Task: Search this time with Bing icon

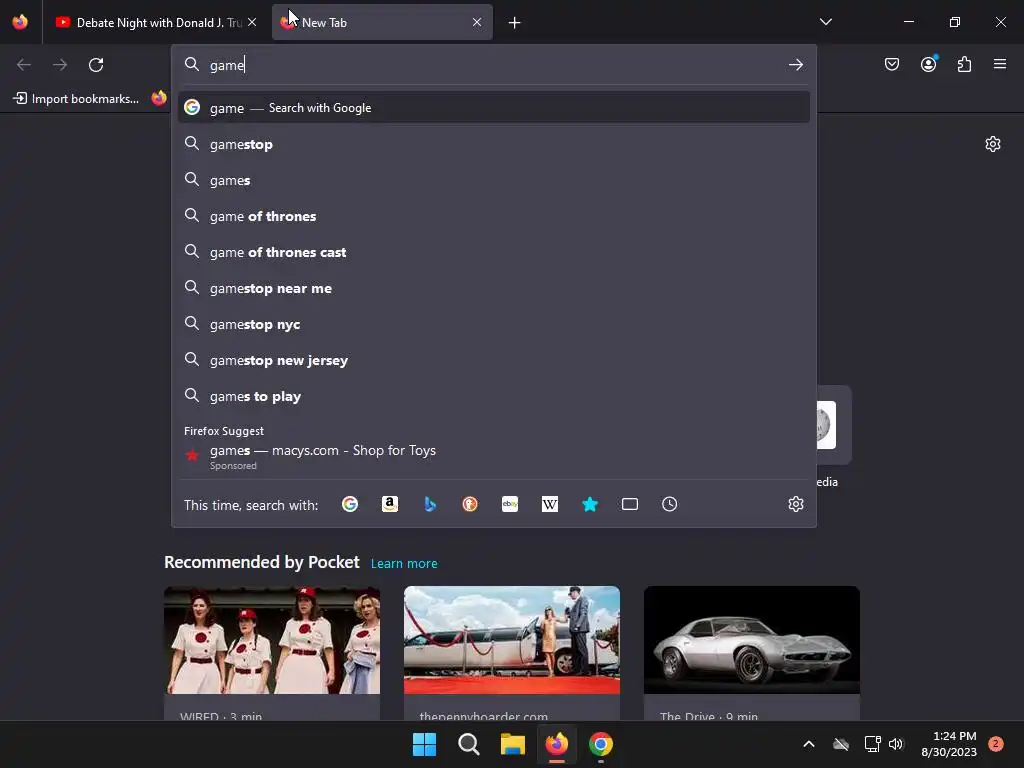Action: click(430, 504)
